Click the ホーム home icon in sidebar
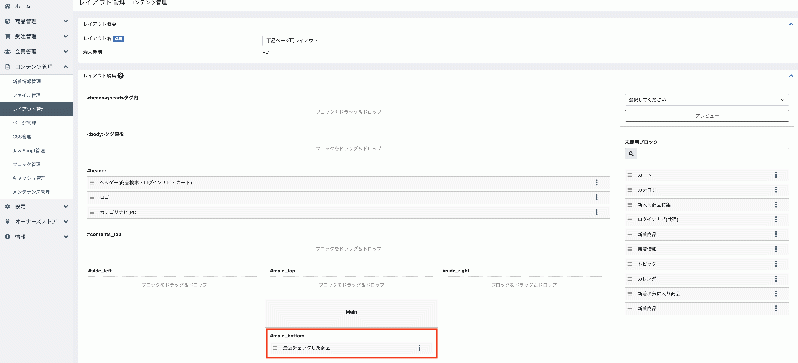Screen dimensions: 798x363 [7, 6]
